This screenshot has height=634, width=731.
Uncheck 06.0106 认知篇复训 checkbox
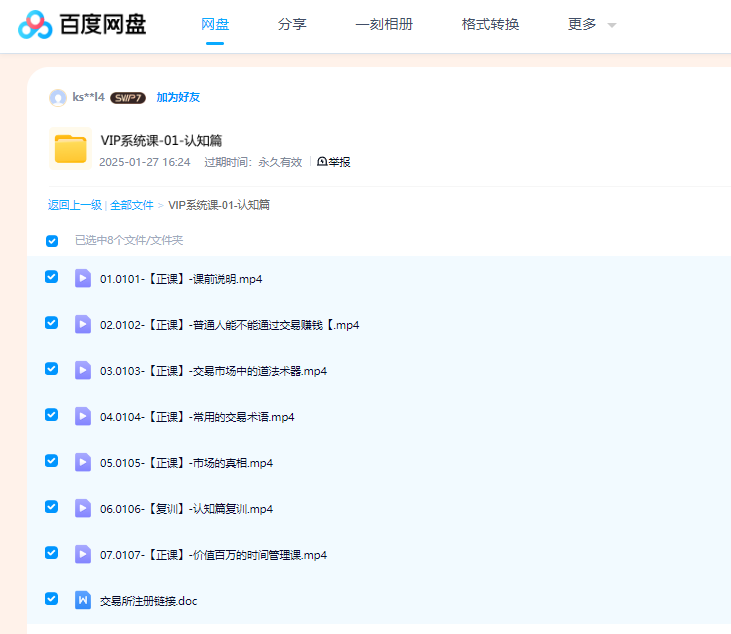pyautogui.click(x=51, y=507)
